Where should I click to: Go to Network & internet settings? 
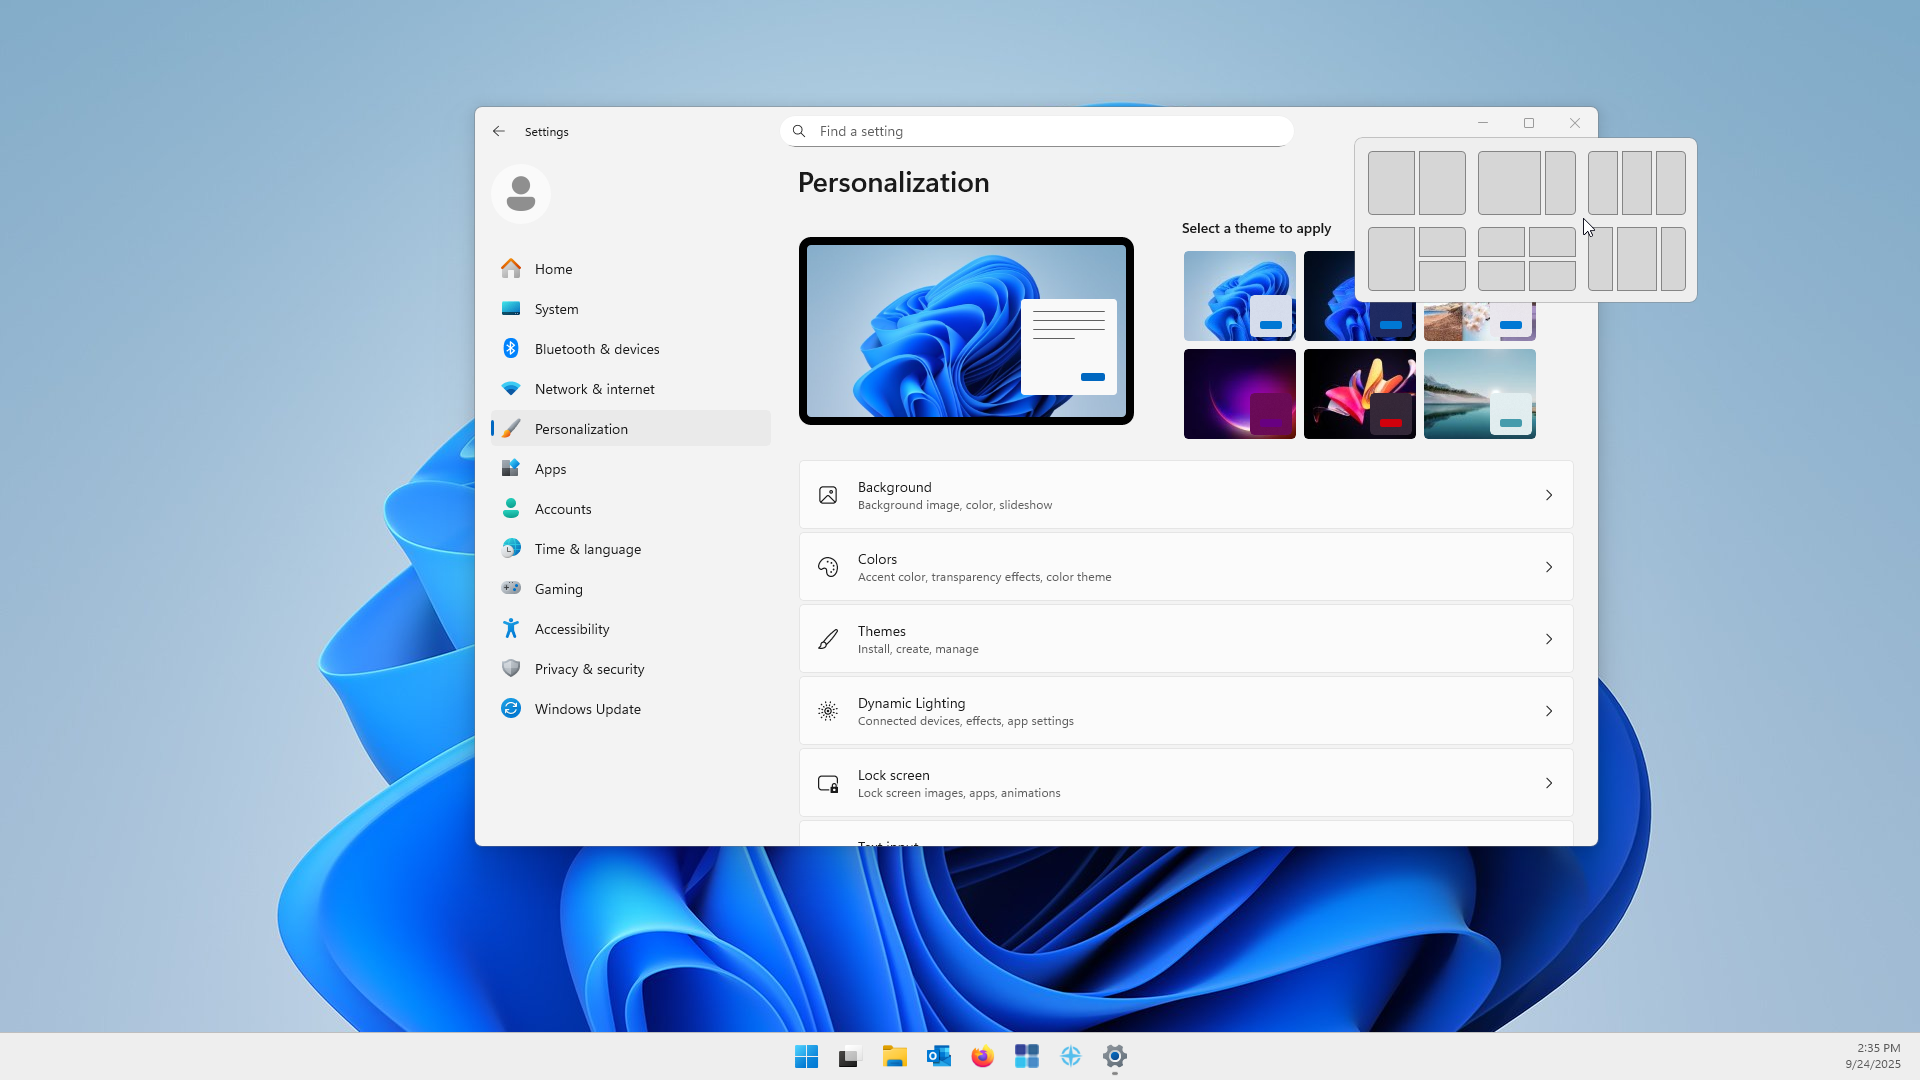click(594, 389)
